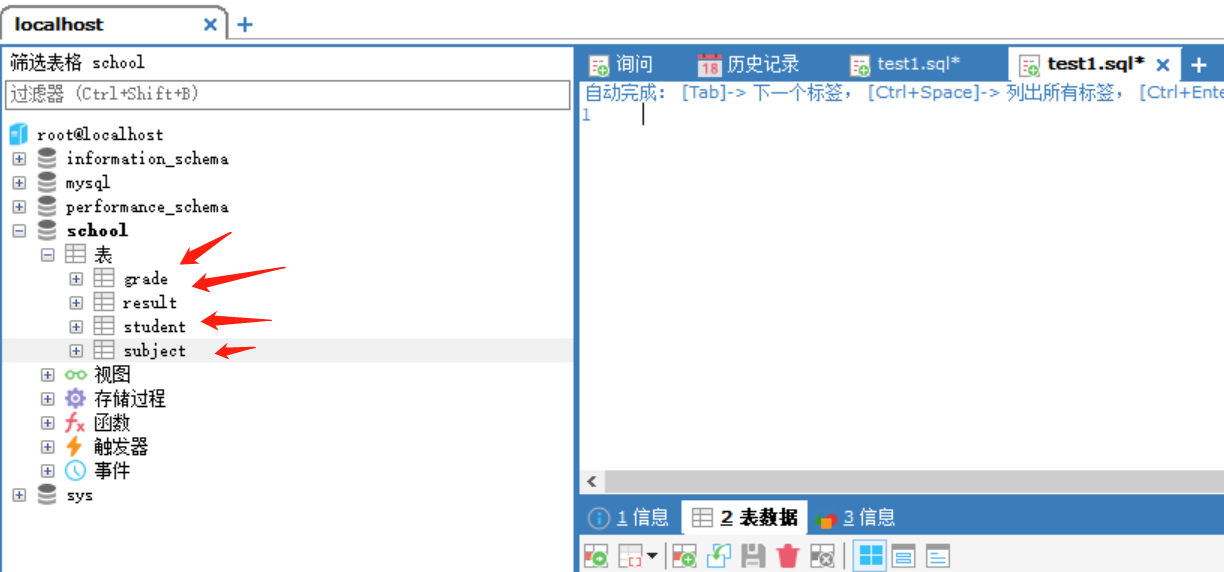Expand the sys database node
Screen dimensions: 1224x572
(x=19, y=495)
